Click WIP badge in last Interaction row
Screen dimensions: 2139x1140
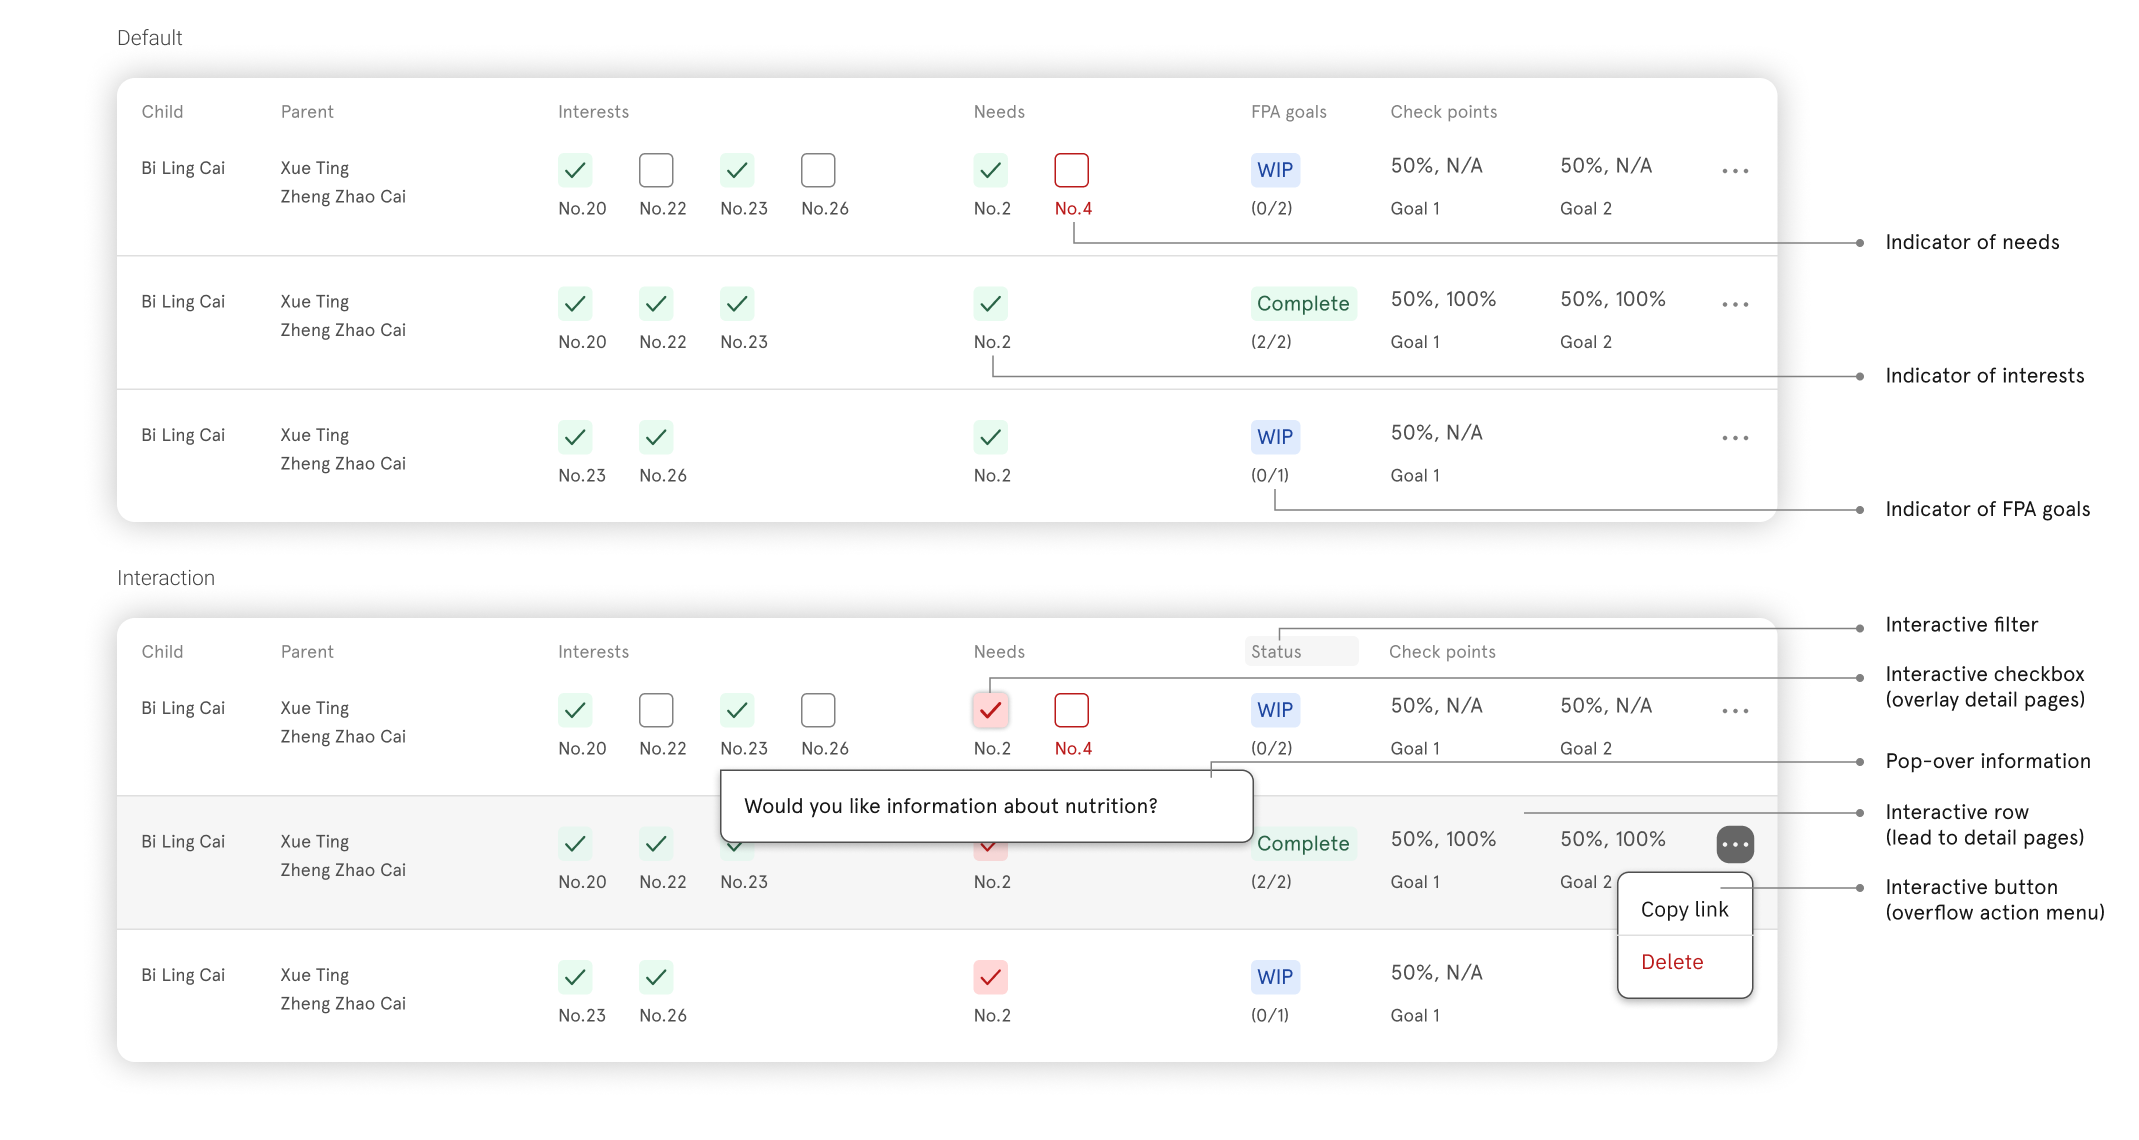point(1275,977)
